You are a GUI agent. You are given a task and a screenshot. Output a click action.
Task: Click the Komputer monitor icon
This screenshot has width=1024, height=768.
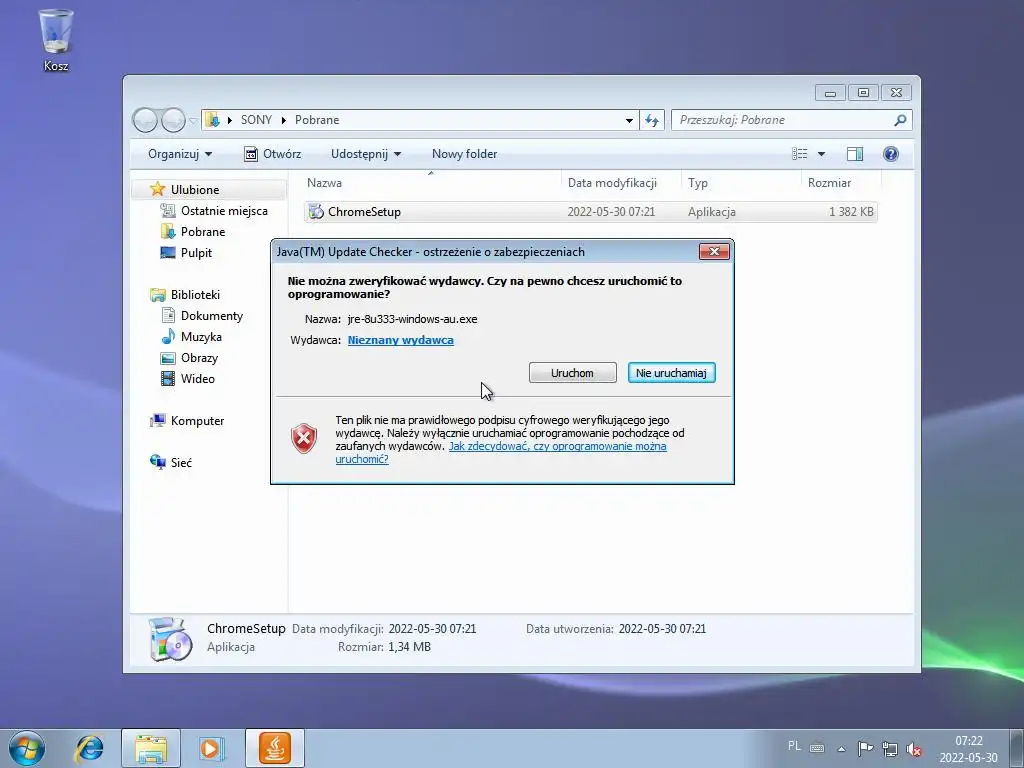click(x=157, y=421)
